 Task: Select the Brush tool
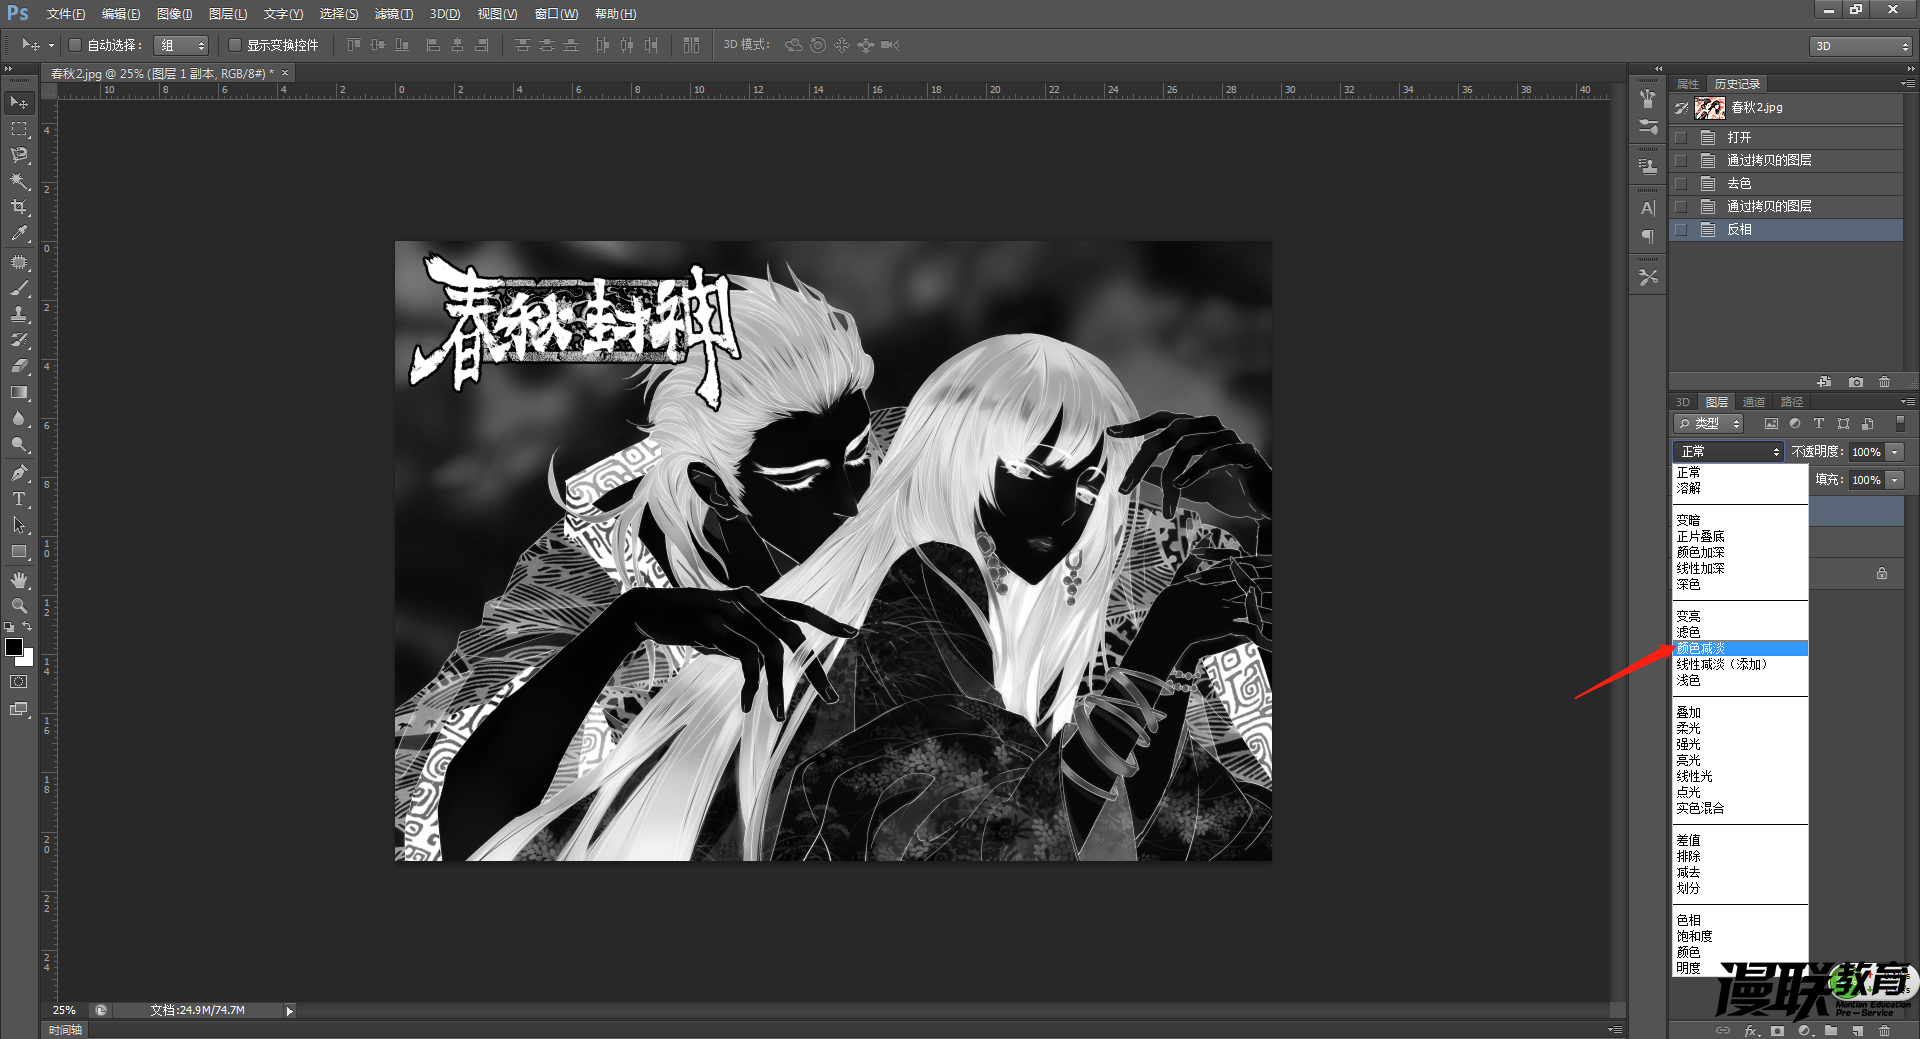19,288
